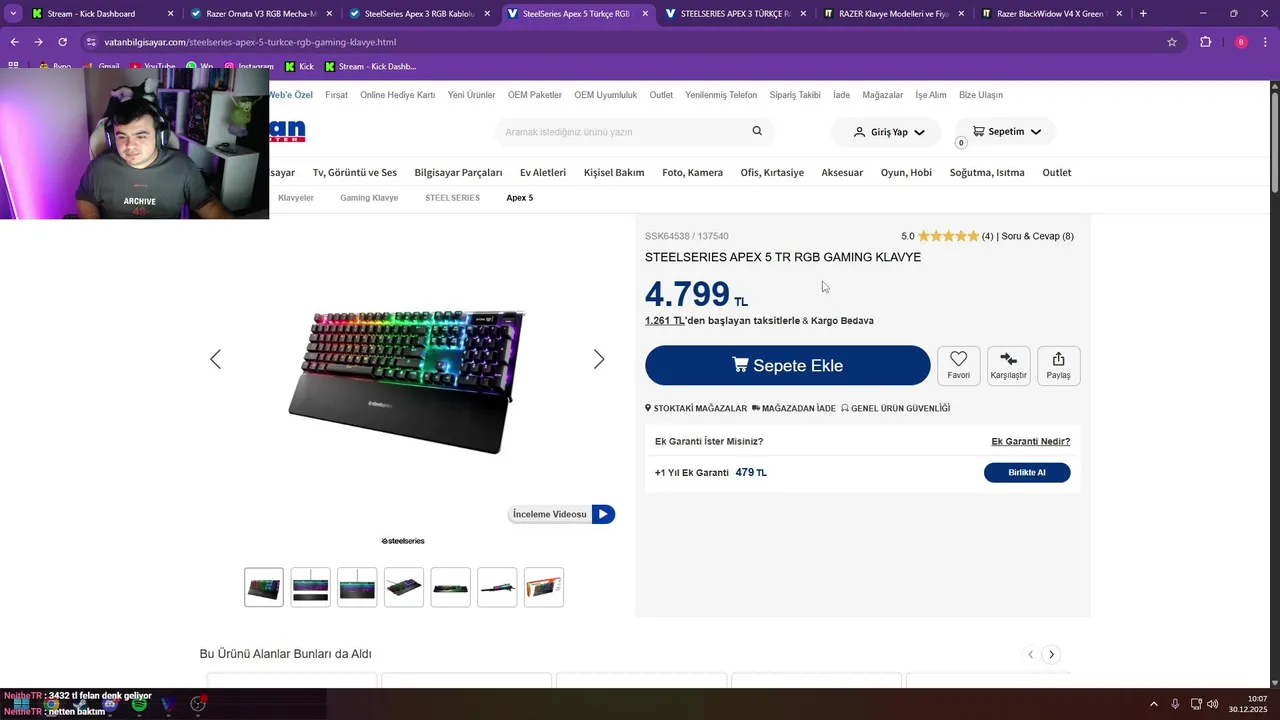The width and height of the screenshot is (1280, 720).
Task: Bookmark page with the star icon
Action: (x=1172, y=42)
